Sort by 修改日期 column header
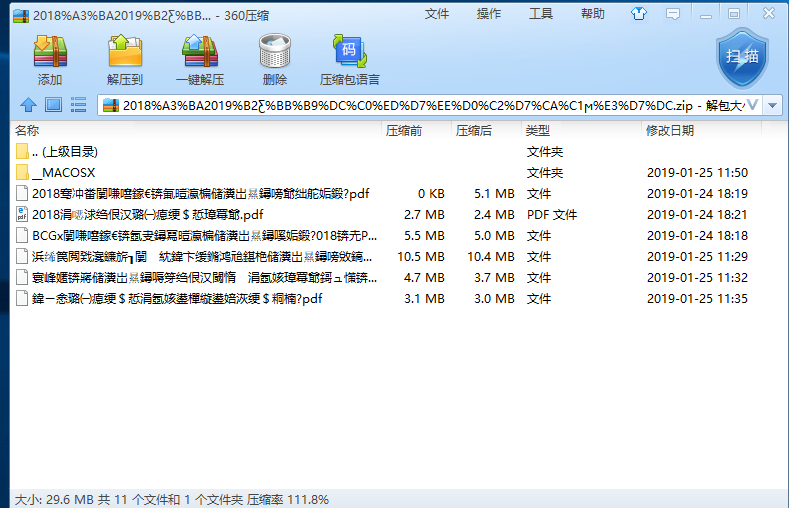 pos(701,131)
